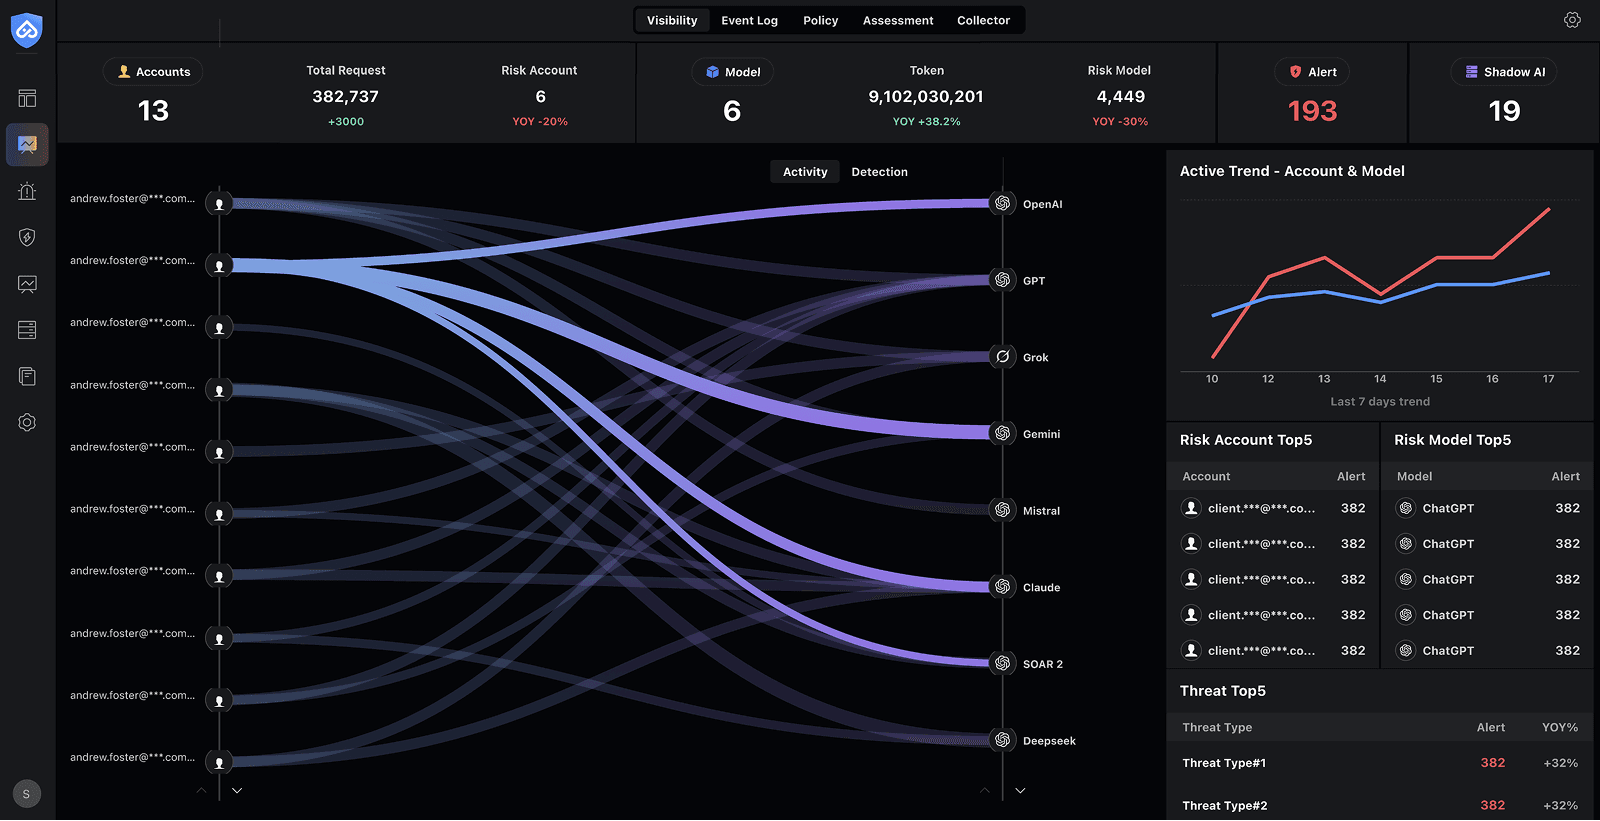Select the GPT model node icon
The image size is (1600, 821).
tap(1002, 280)
